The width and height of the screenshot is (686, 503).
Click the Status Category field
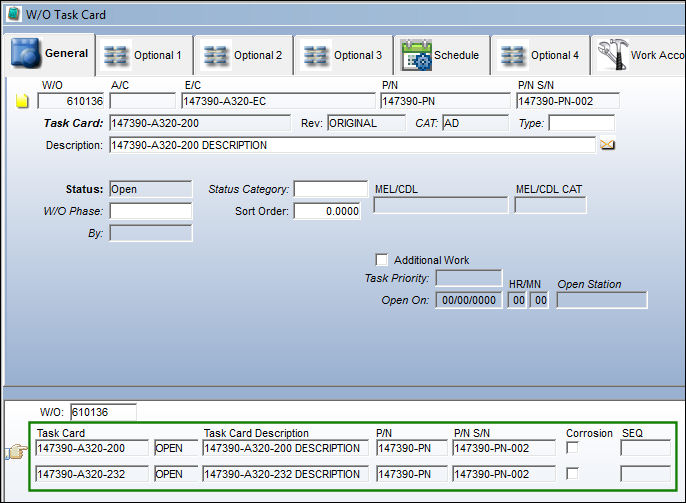point(331,189)
